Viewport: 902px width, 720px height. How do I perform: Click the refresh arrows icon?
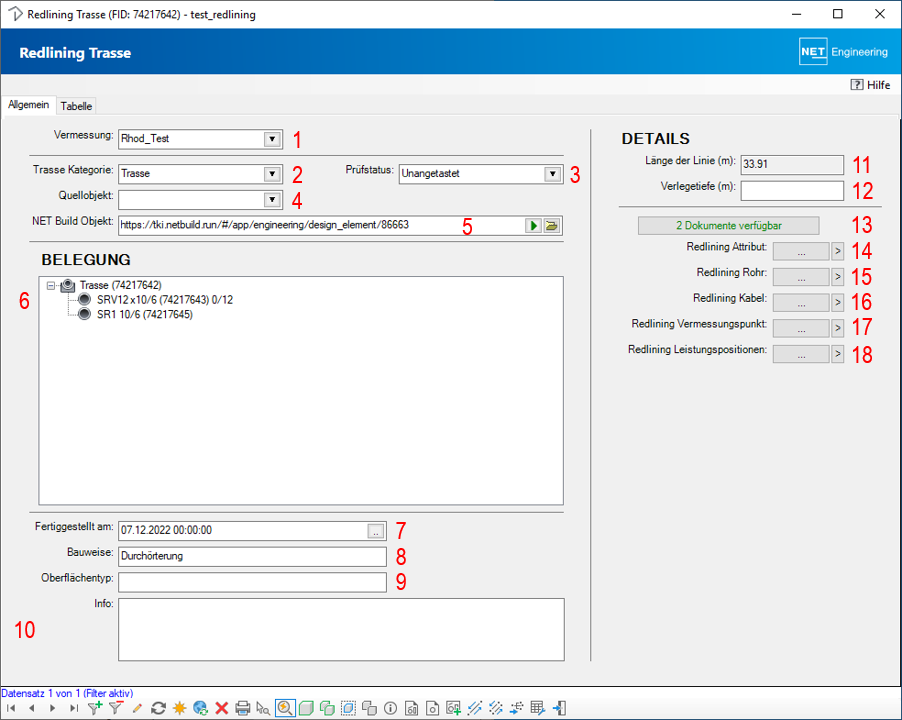(x=158, y=708)
